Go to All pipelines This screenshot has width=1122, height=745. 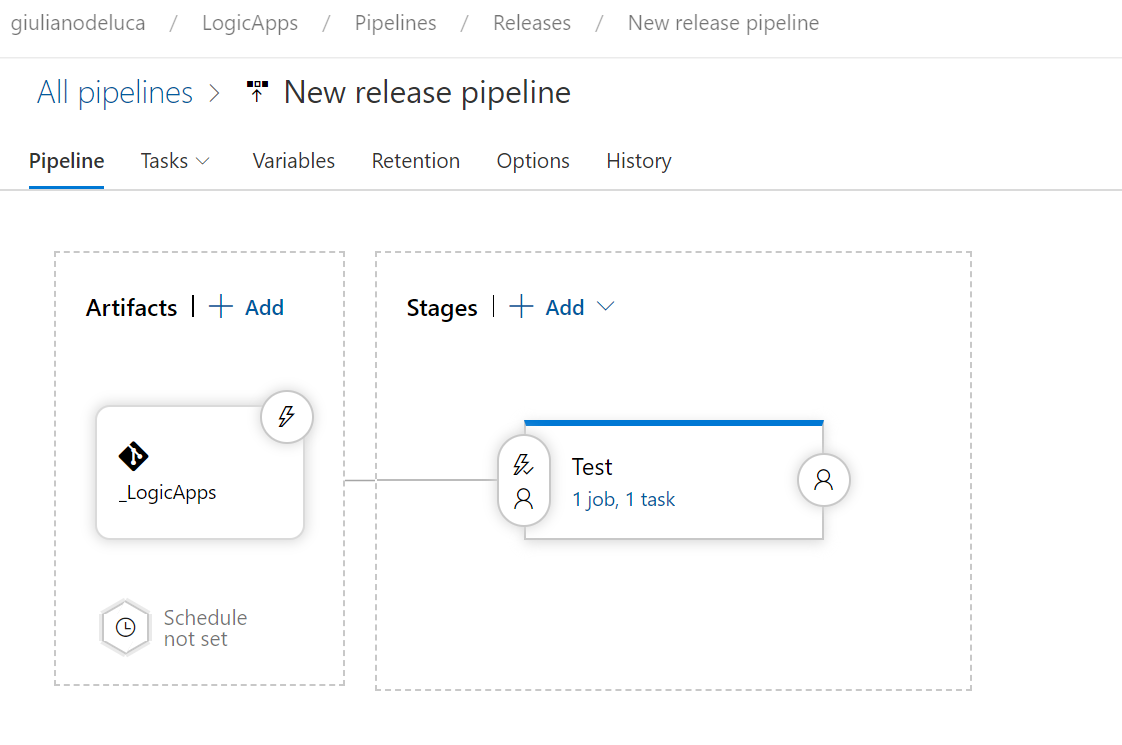pos(115,92)
